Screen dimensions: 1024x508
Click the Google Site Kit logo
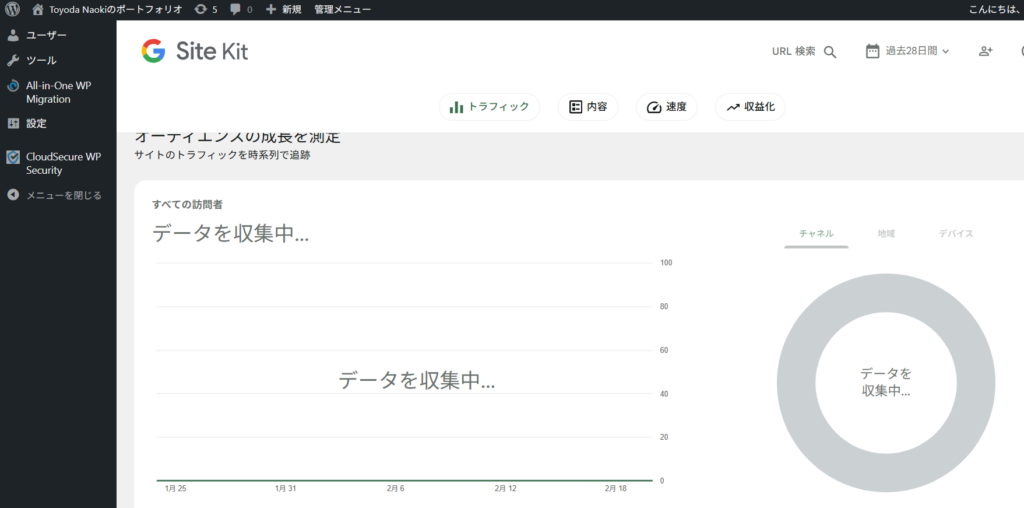pyautogui.click(x=195, y=51)
